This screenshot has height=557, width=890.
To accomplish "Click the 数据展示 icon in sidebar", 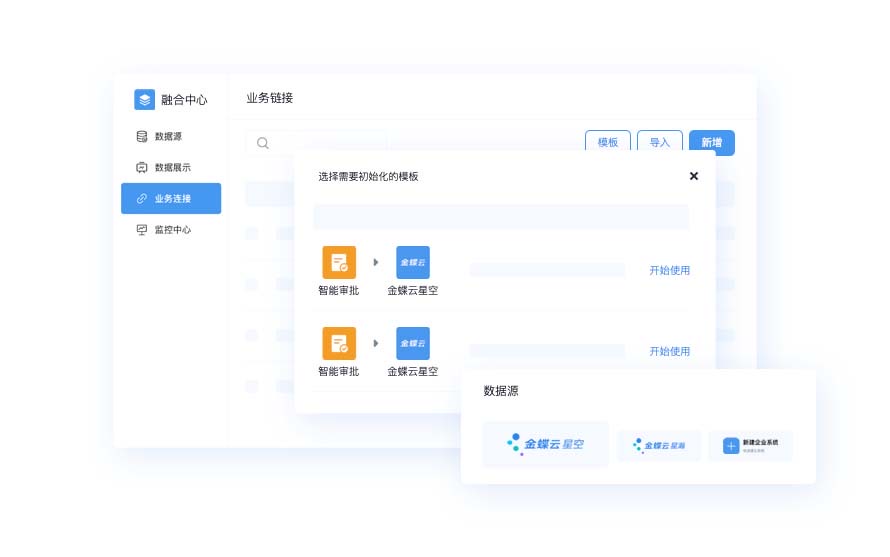I will click(142, 167).
